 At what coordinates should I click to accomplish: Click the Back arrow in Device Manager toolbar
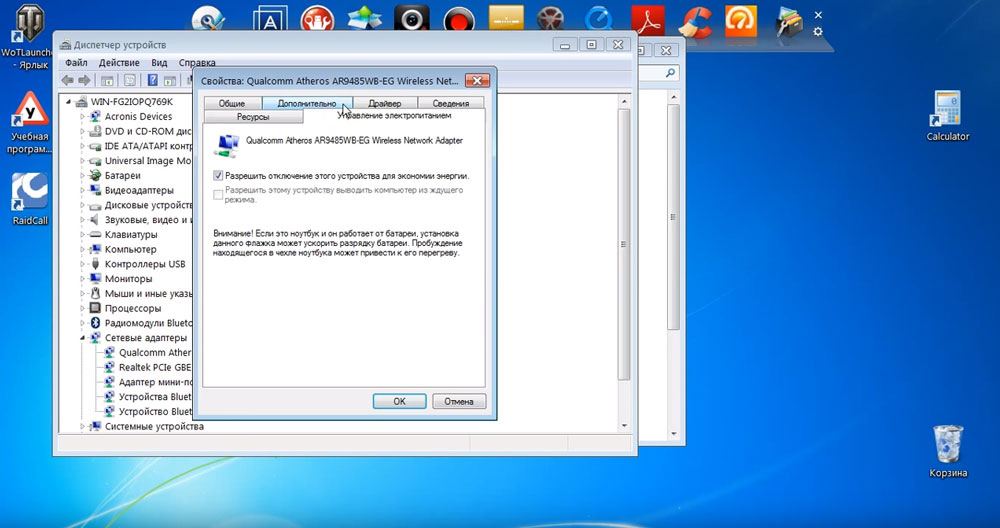(x=68, y=80)
